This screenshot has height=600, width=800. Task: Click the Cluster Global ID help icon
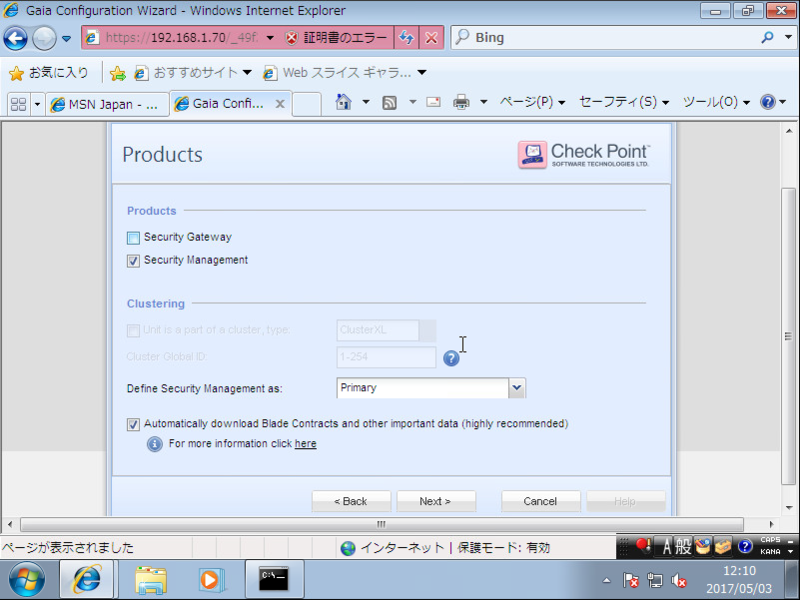451,358
